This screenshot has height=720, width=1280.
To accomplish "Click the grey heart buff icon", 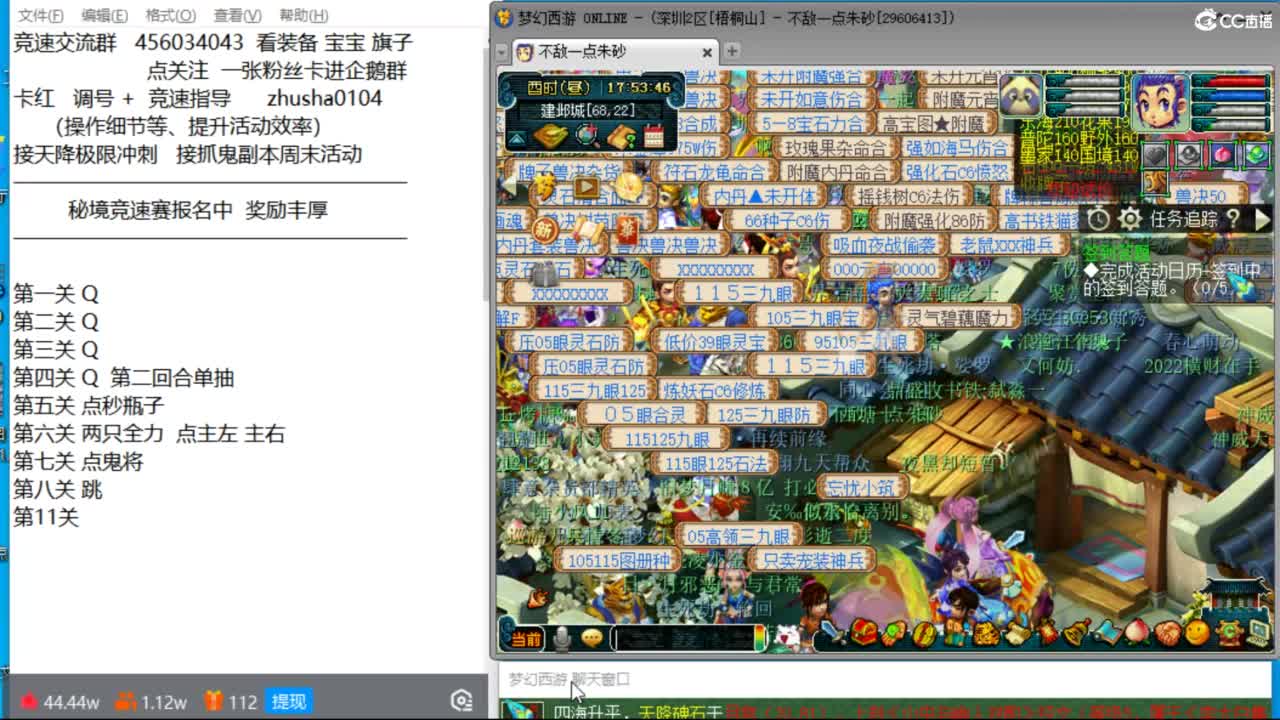I will tap(1155, 154).
